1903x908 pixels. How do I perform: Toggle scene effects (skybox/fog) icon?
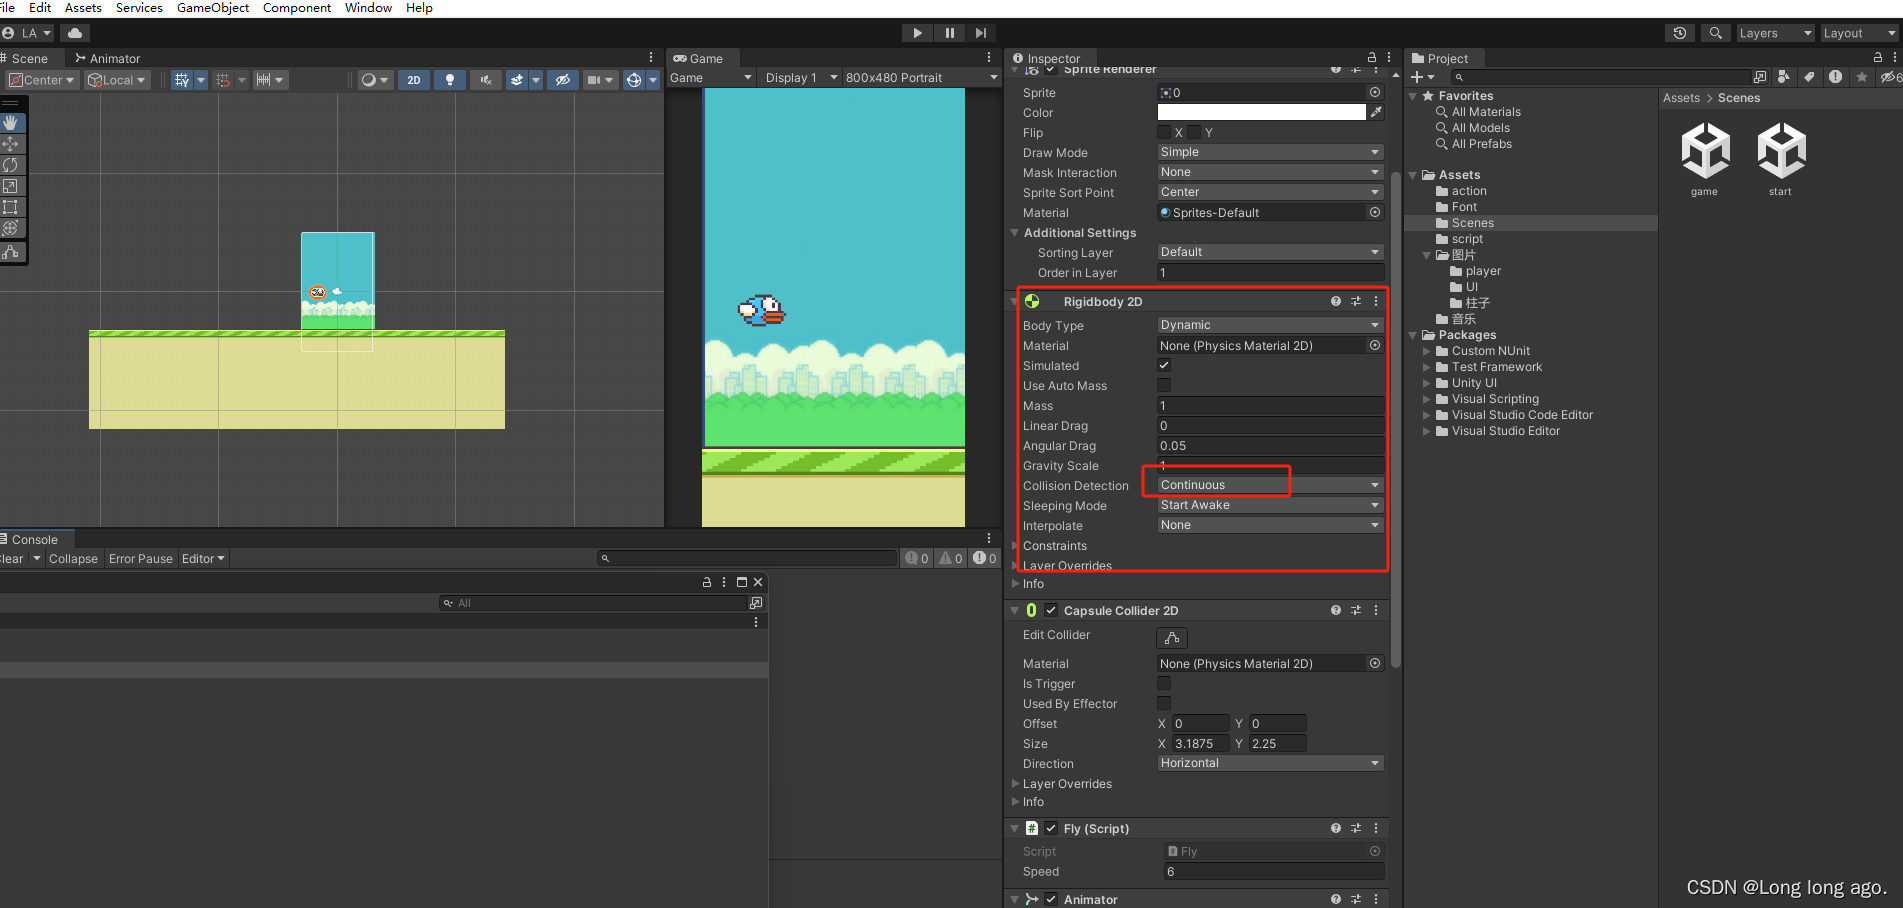coord(516,80)
